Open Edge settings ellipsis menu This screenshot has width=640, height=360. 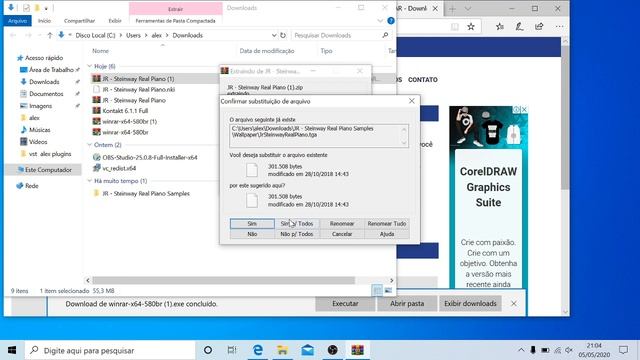point(559,27)
